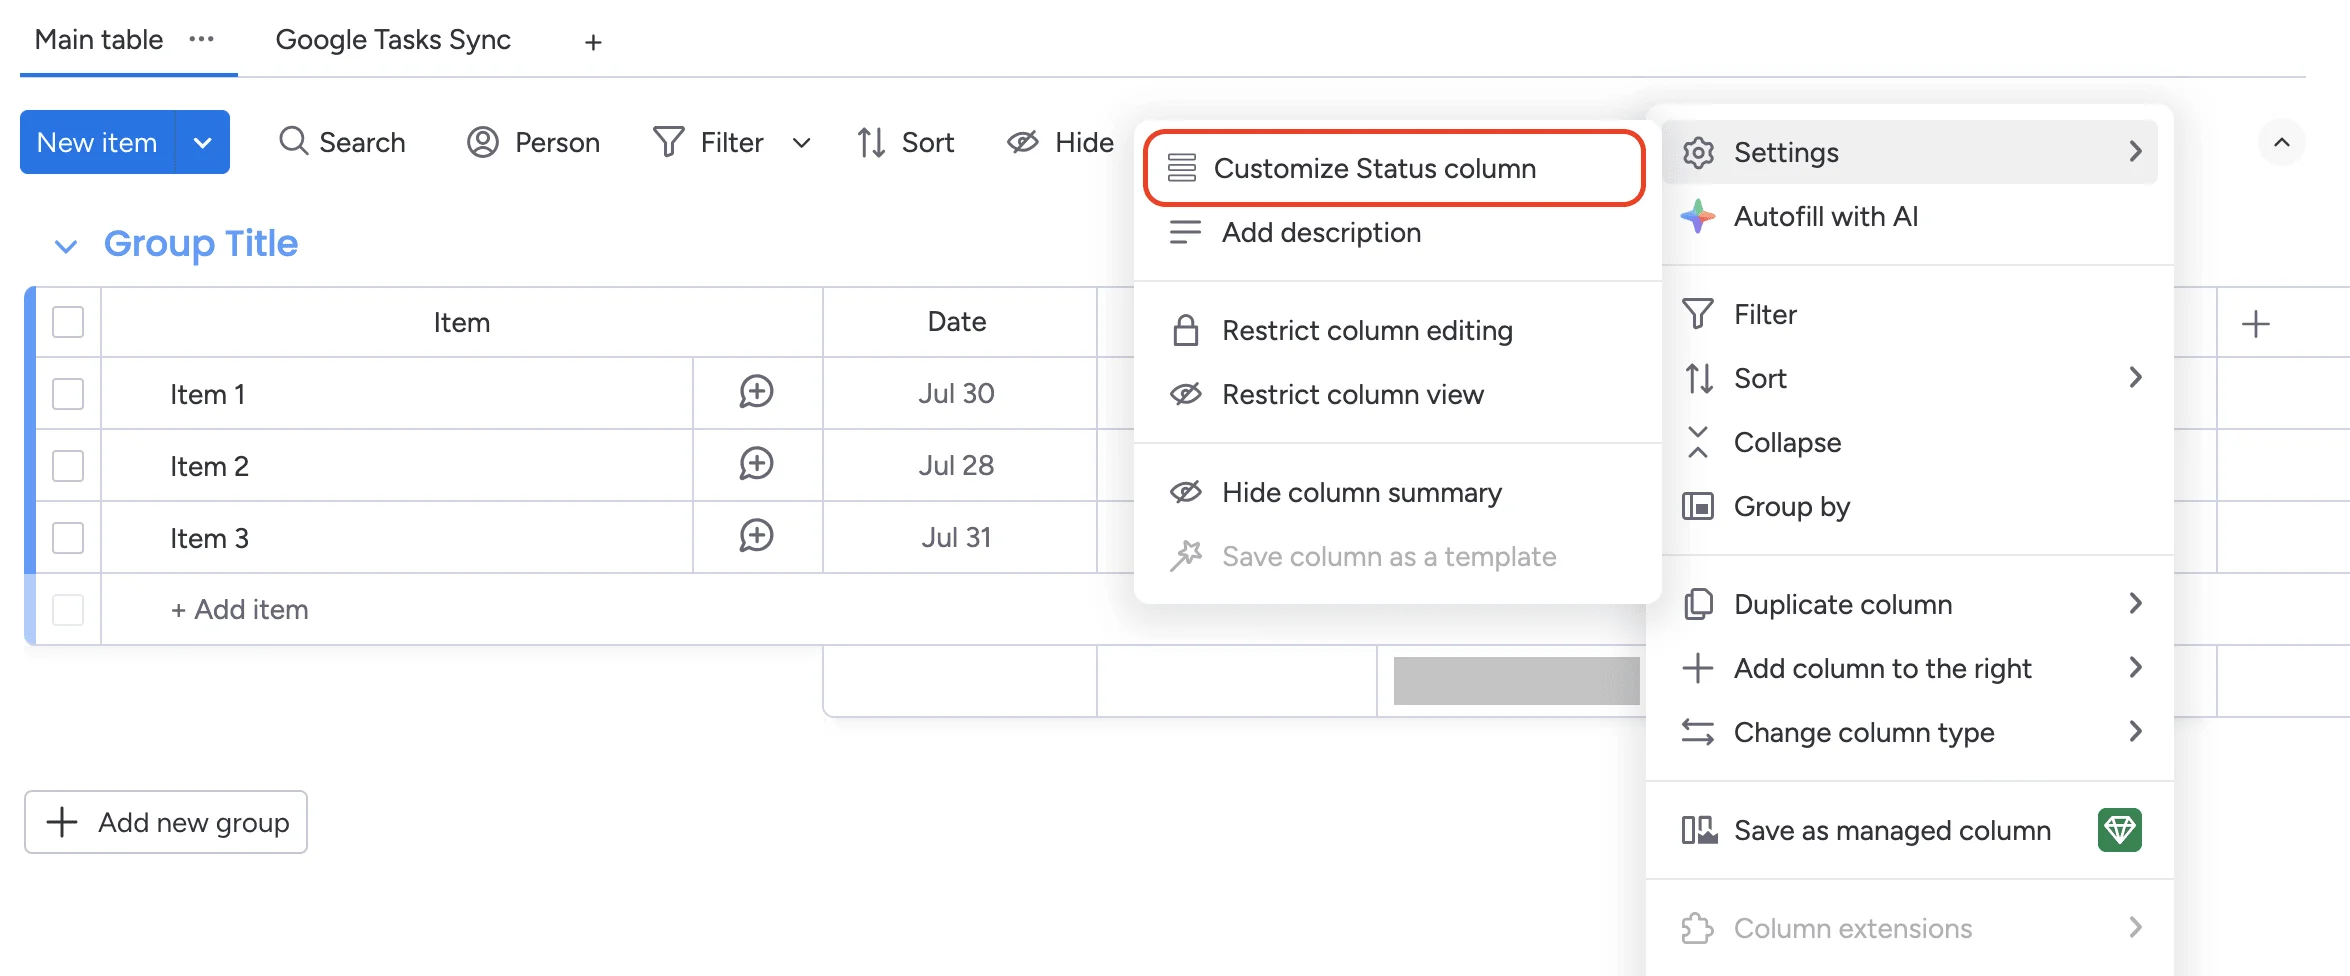Expand Duplicate column chevron
Screen dimensions: 2350x976
click(x=2135, y=603)
